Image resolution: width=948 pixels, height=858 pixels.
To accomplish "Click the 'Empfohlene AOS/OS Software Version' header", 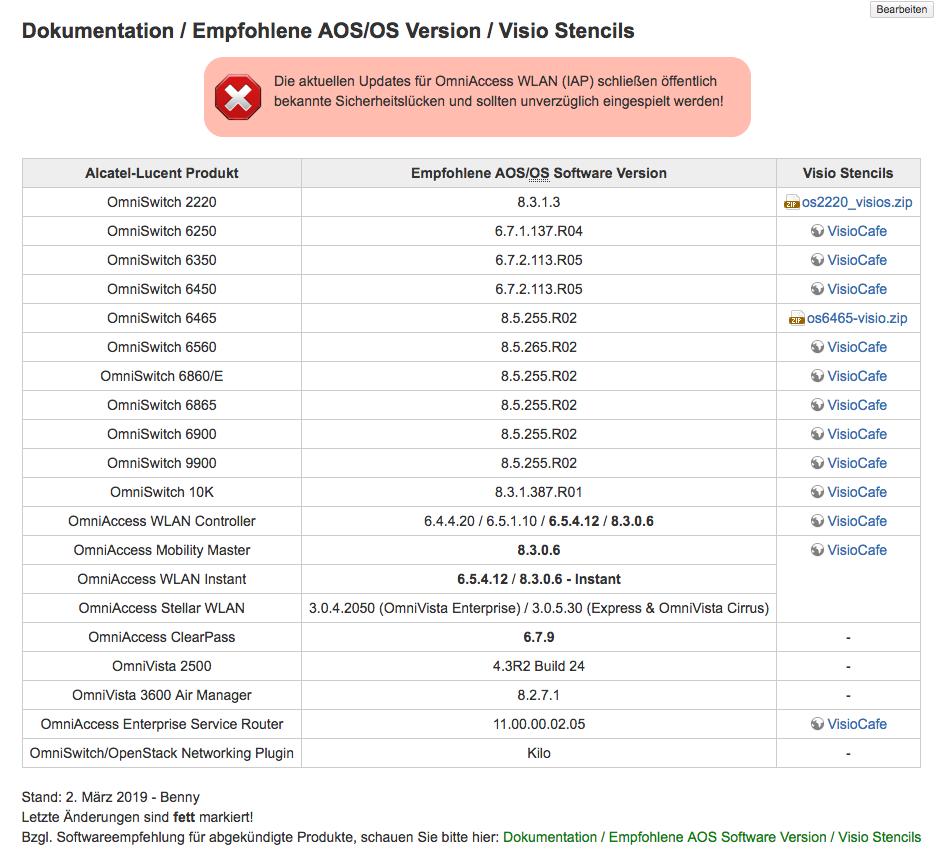I will [539, 173].
